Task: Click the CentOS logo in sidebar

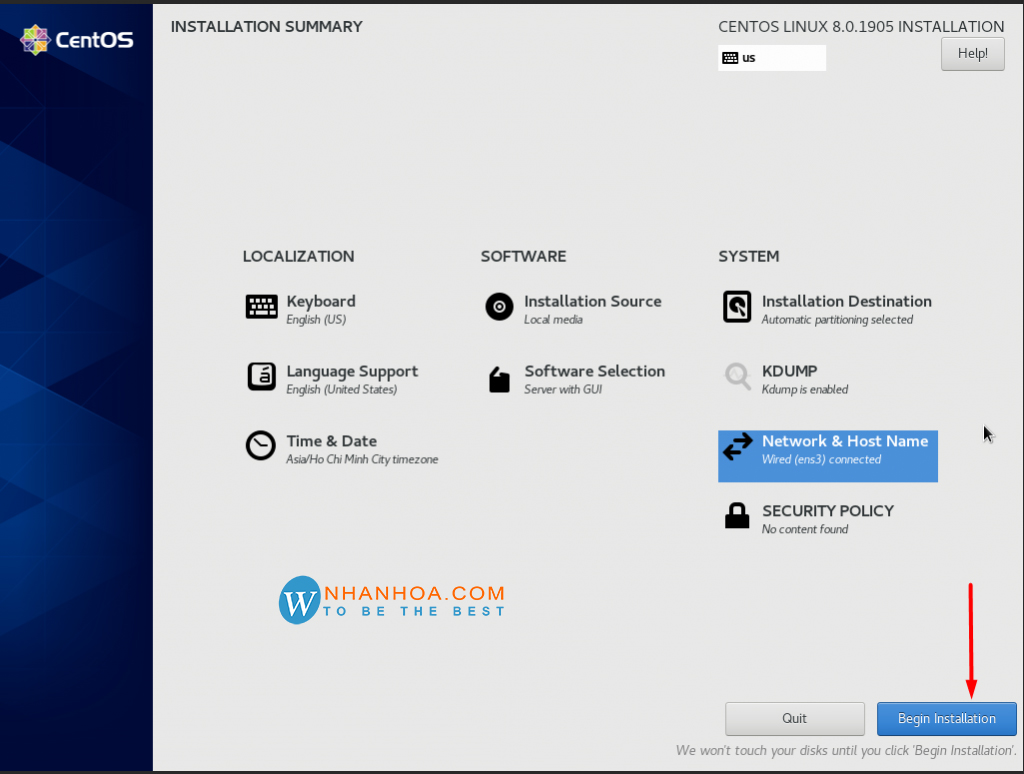Action: point(77,40)
